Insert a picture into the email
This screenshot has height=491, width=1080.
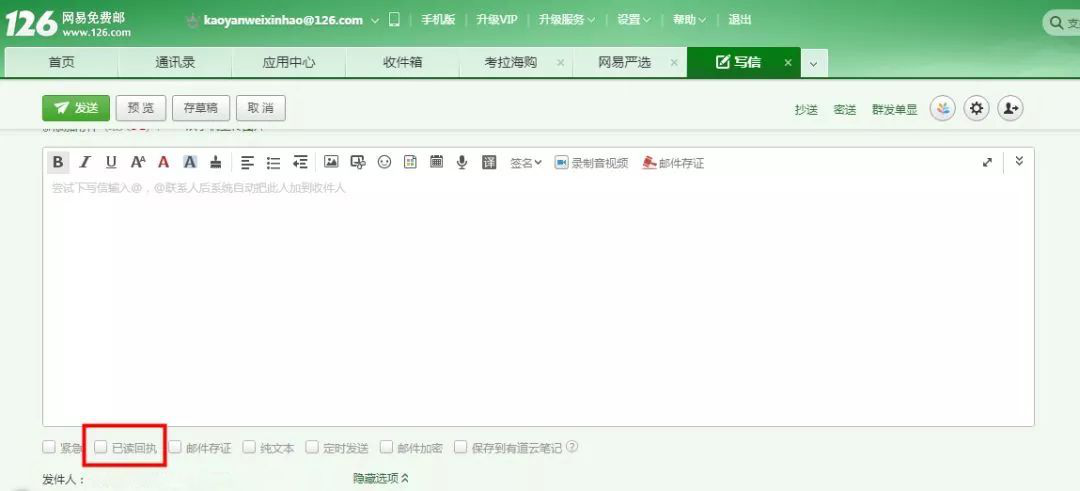tap(331, 162)
